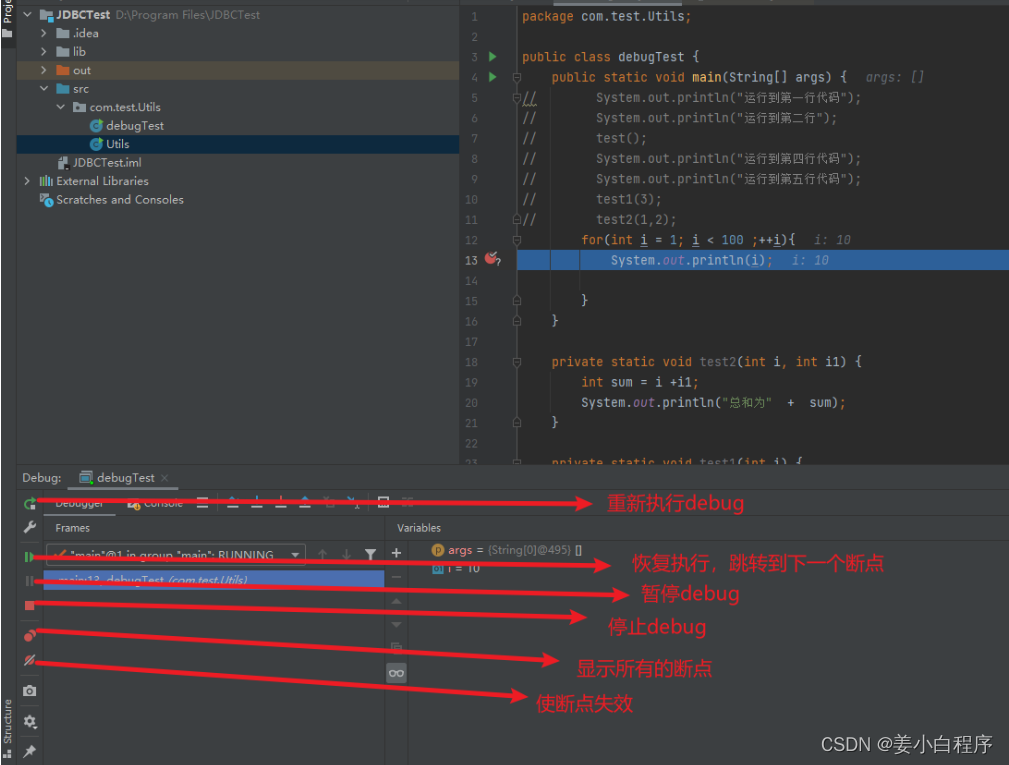Open debugger layout settings with the wrench icon
Viewport: 1009px width, 765px height.
[x=29, y=526]
